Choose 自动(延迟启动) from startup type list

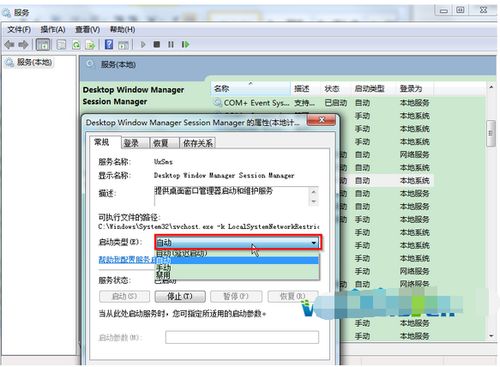237,253
